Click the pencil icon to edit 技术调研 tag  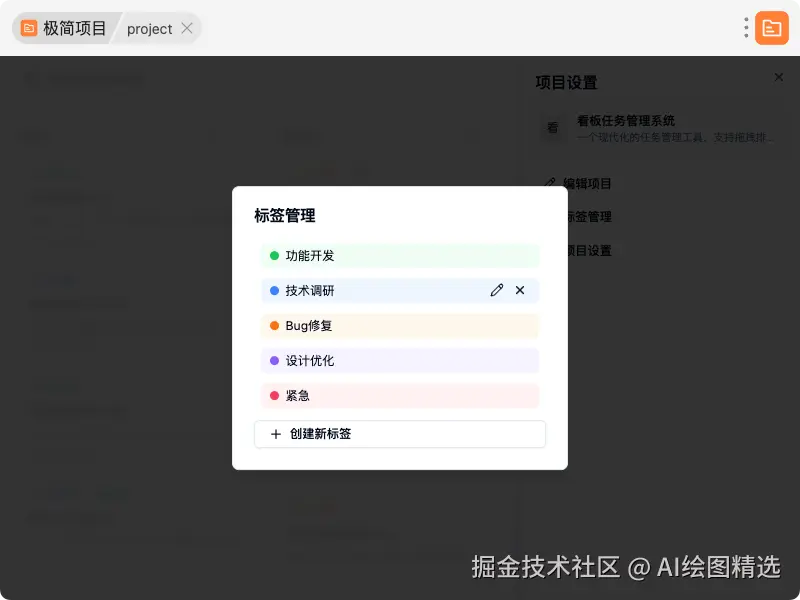click(497, 290)
